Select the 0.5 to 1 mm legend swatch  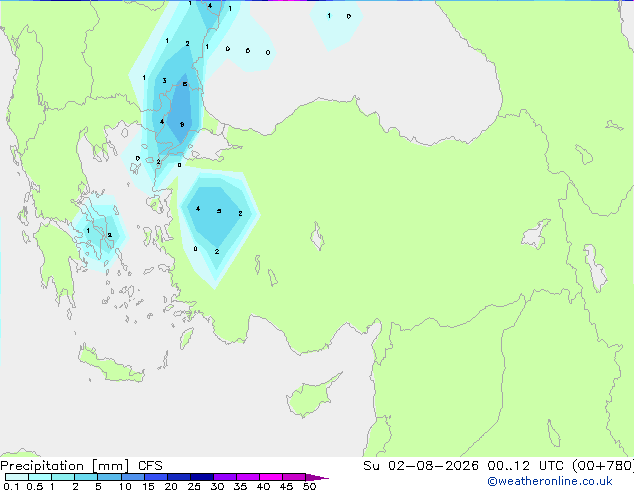(40, 477)
